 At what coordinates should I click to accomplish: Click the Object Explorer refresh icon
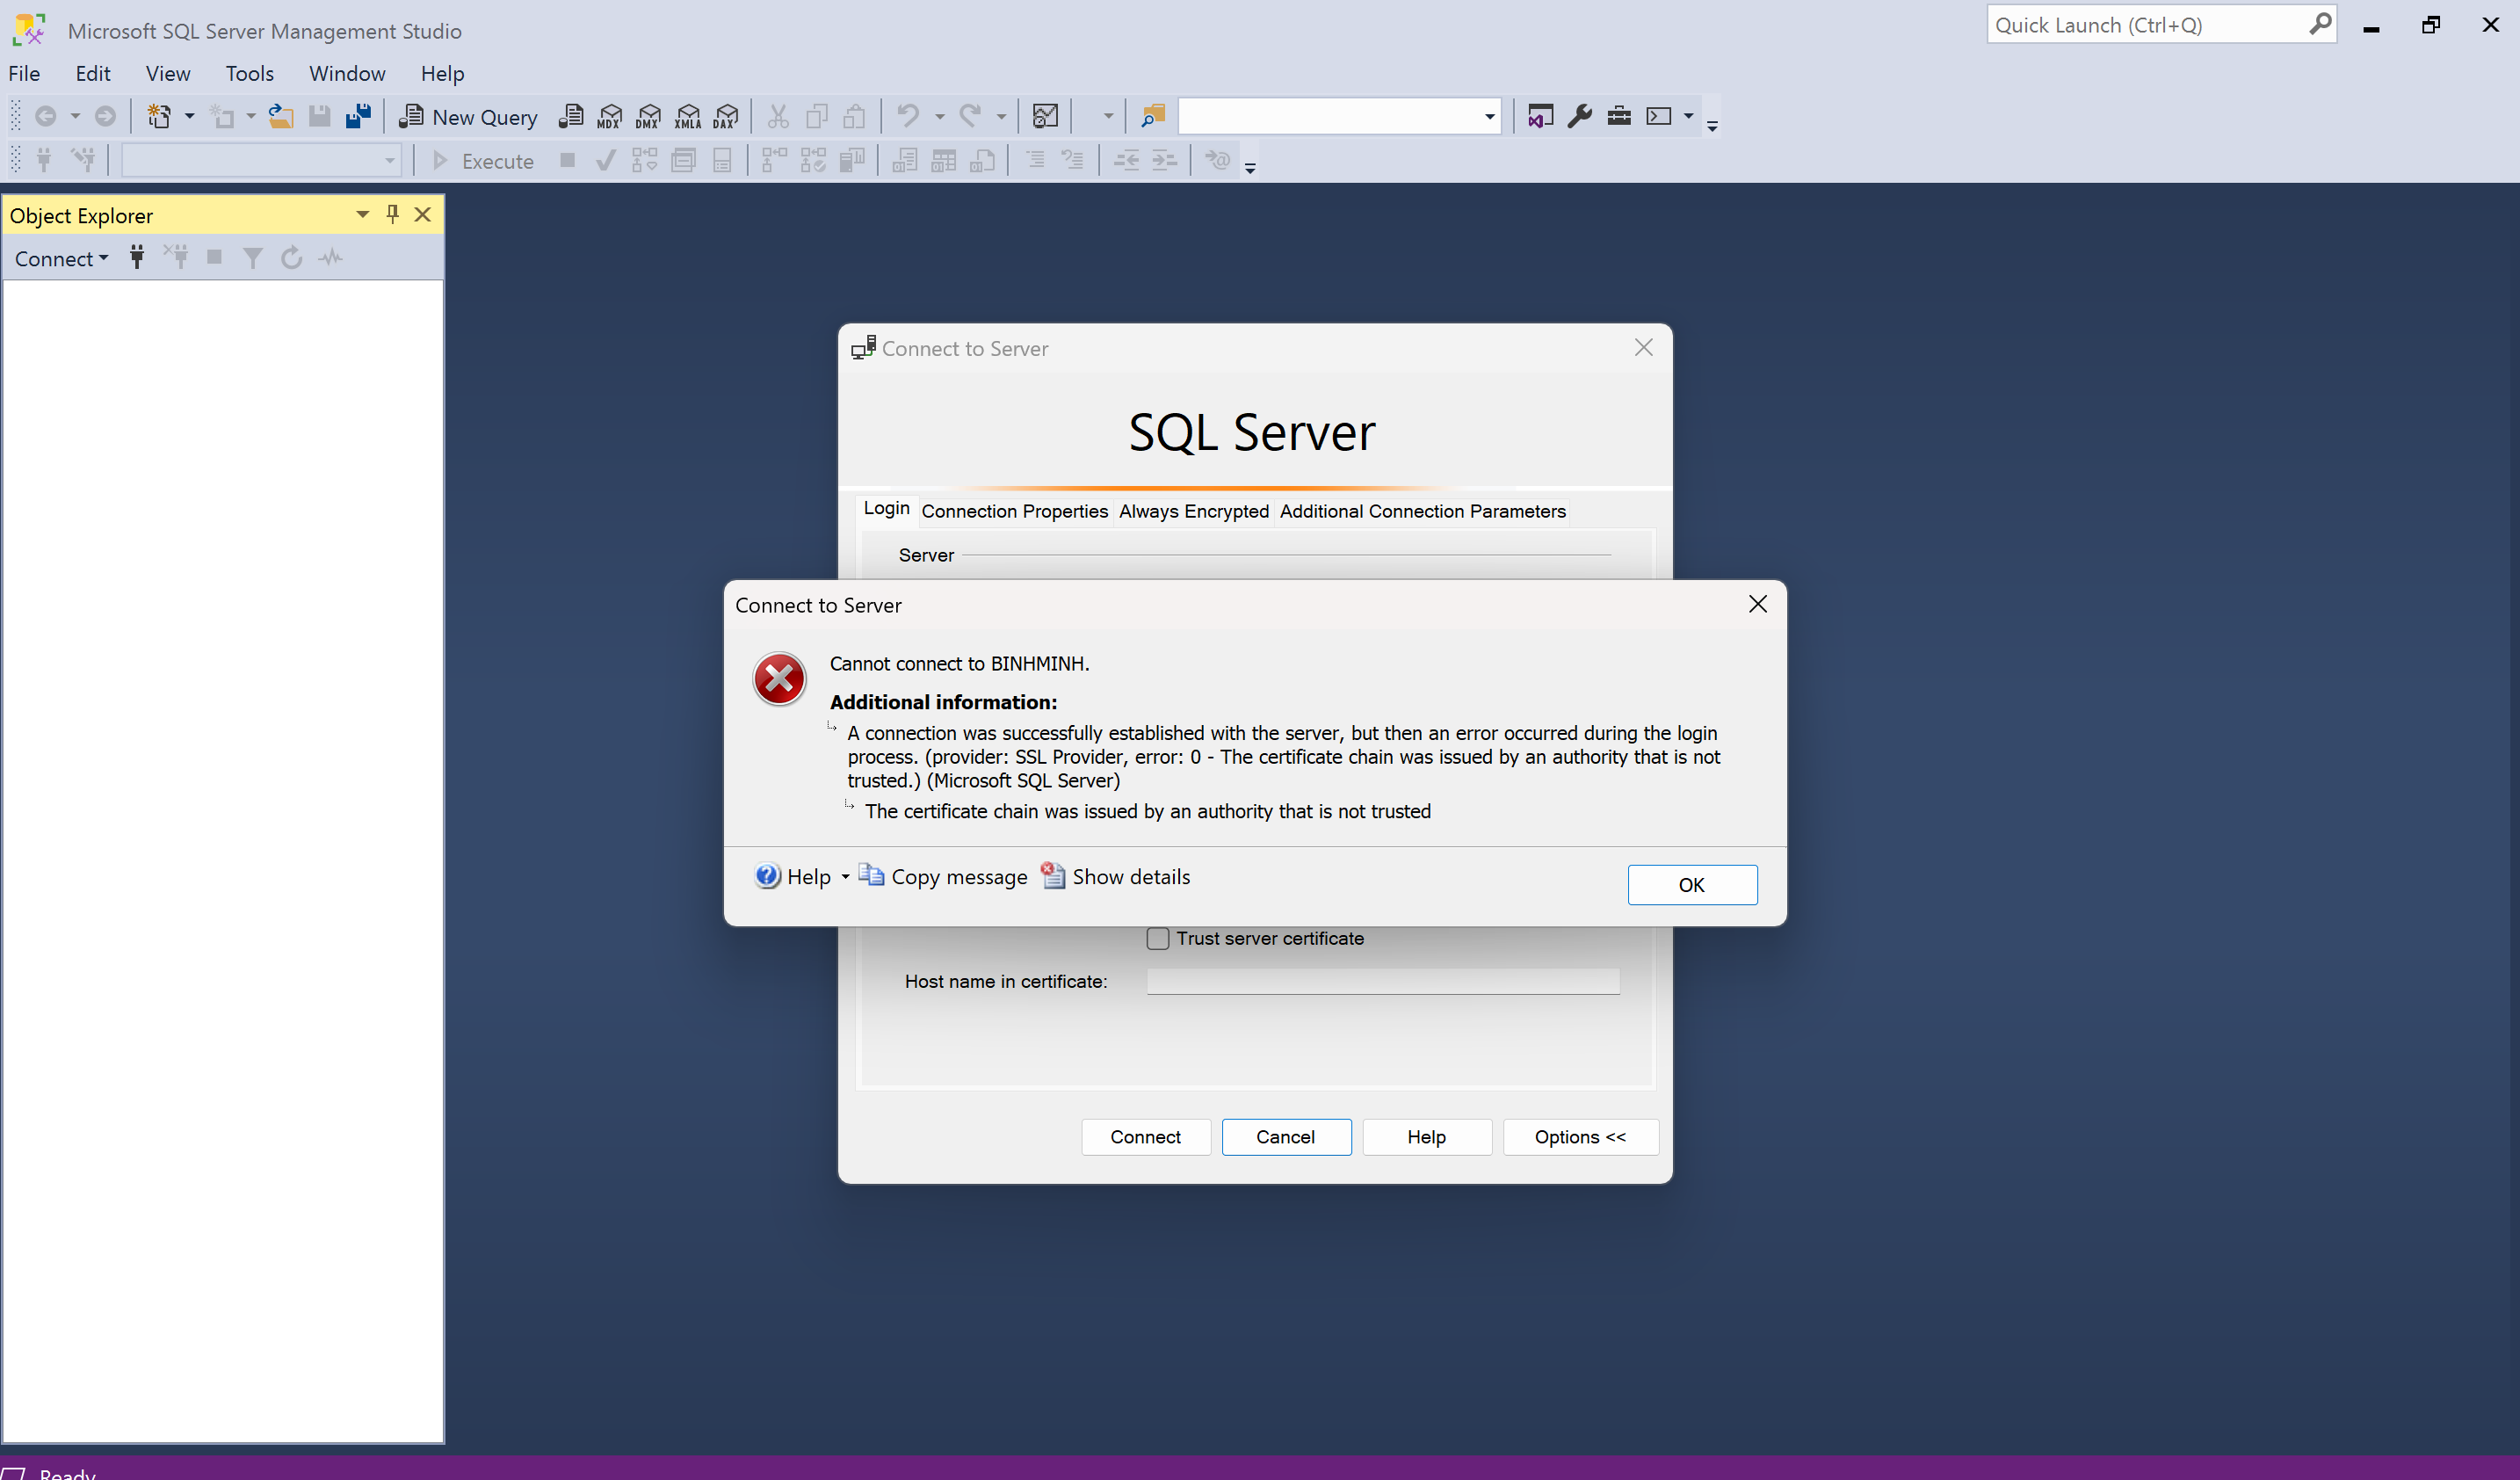point(291,258)
